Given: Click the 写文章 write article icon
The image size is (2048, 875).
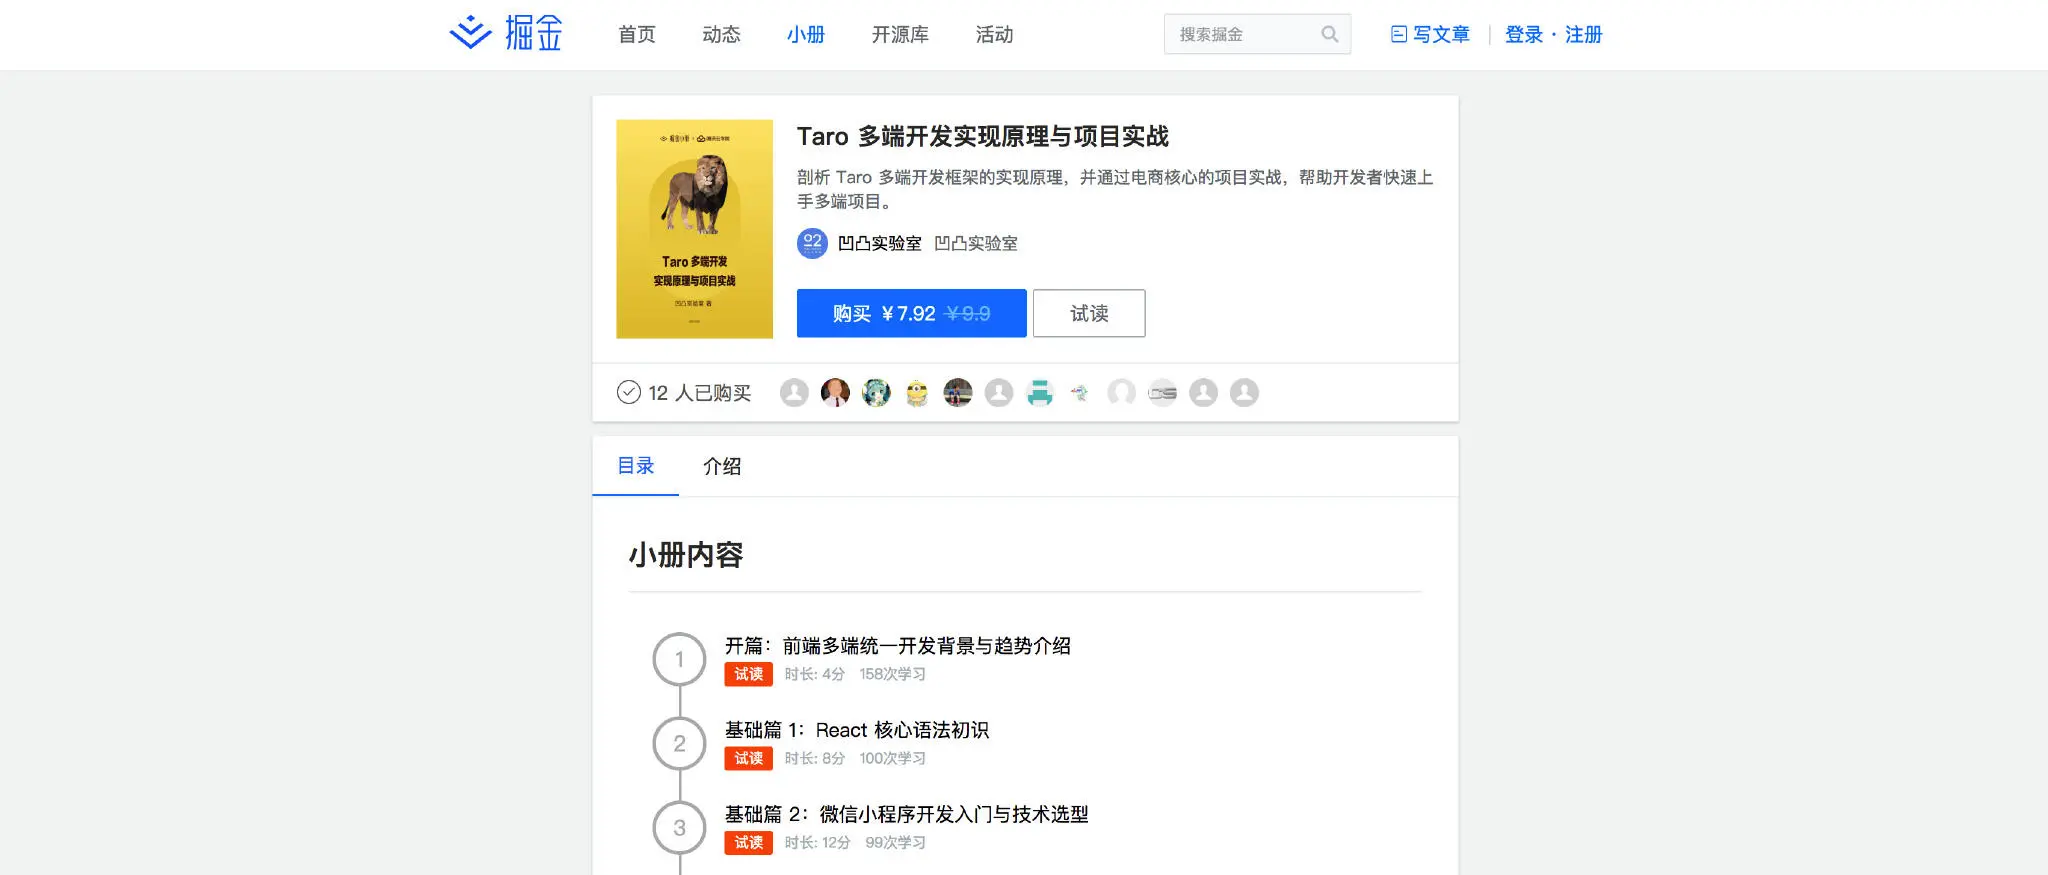Looking at the screenshot, I should (x=1399, y=34).
